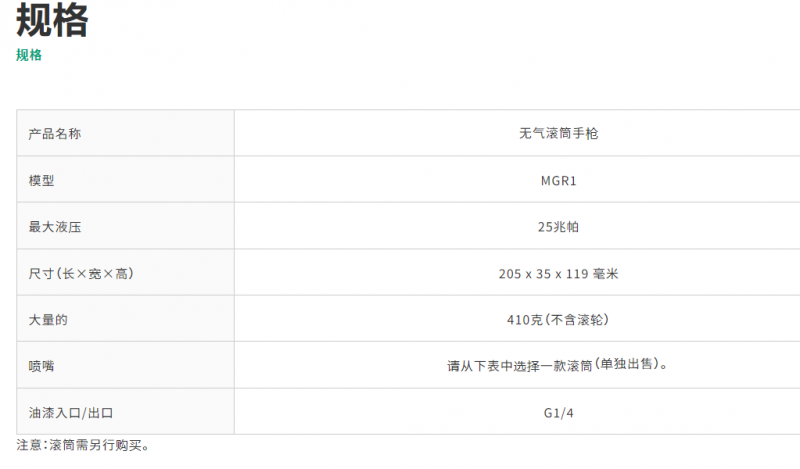The height and width of the screenshot is (469, 800).
Task: Select the 25兆帕 pressure value
Action: coord(558,227)
